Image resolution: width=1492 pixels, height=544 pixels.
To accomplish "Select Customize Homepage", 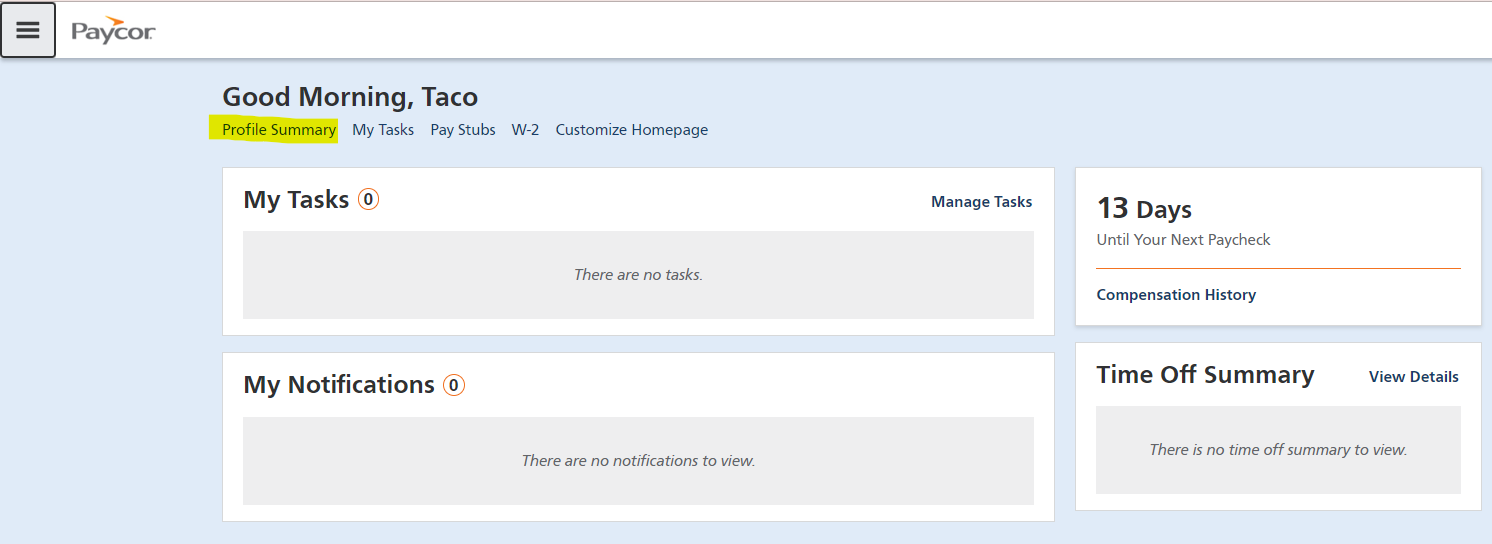I will tap(631, 130).
